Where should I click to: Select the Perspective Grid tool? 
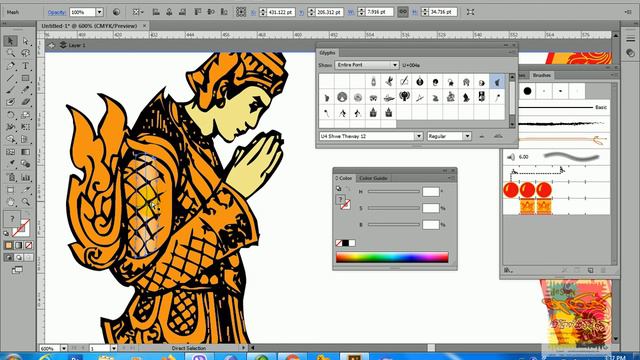point(26,140)
